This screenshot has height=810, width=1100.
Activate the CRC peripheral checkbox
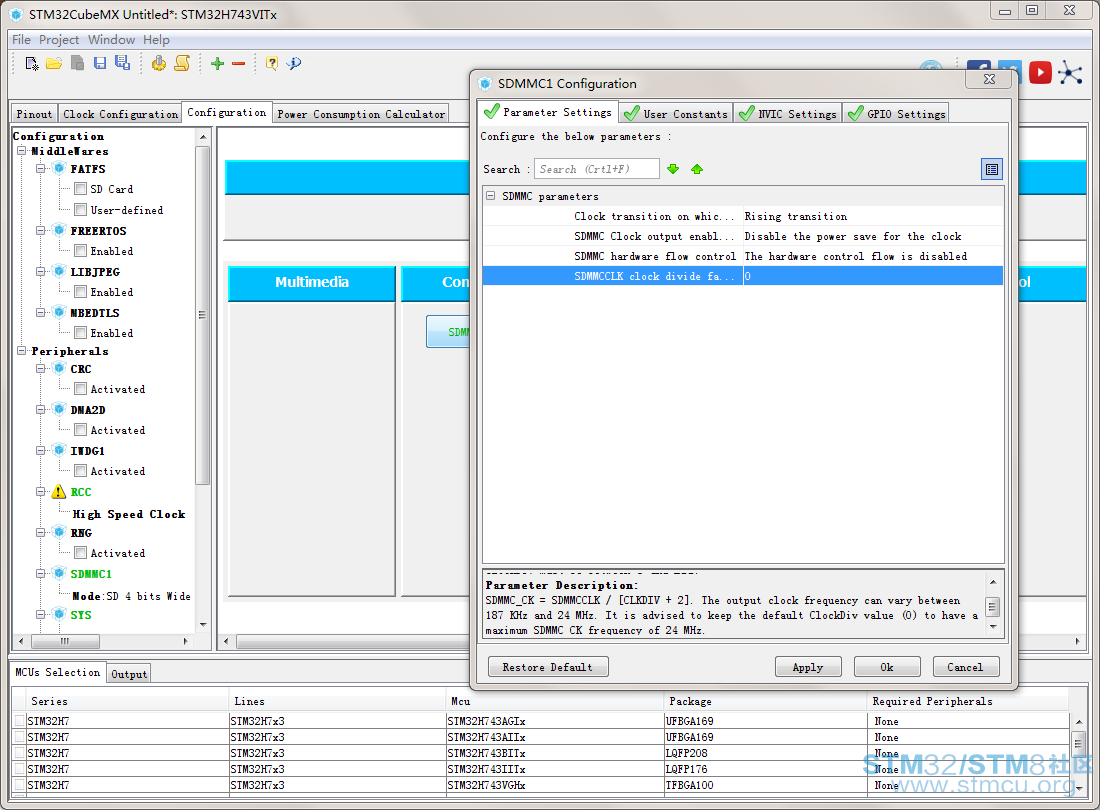(x=81, y=389)
